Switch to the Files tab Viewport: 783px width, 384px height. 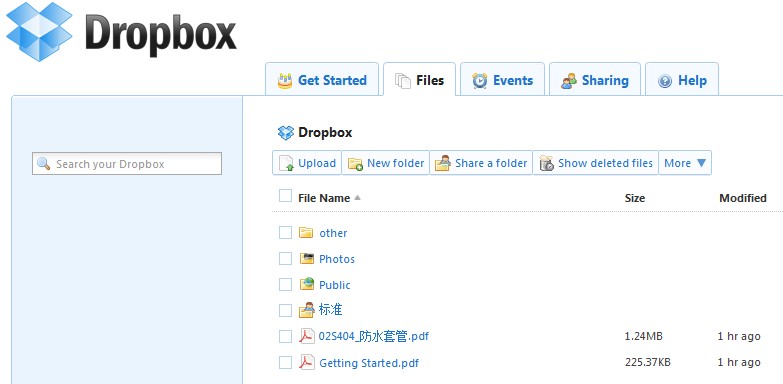tap(419, 80)
